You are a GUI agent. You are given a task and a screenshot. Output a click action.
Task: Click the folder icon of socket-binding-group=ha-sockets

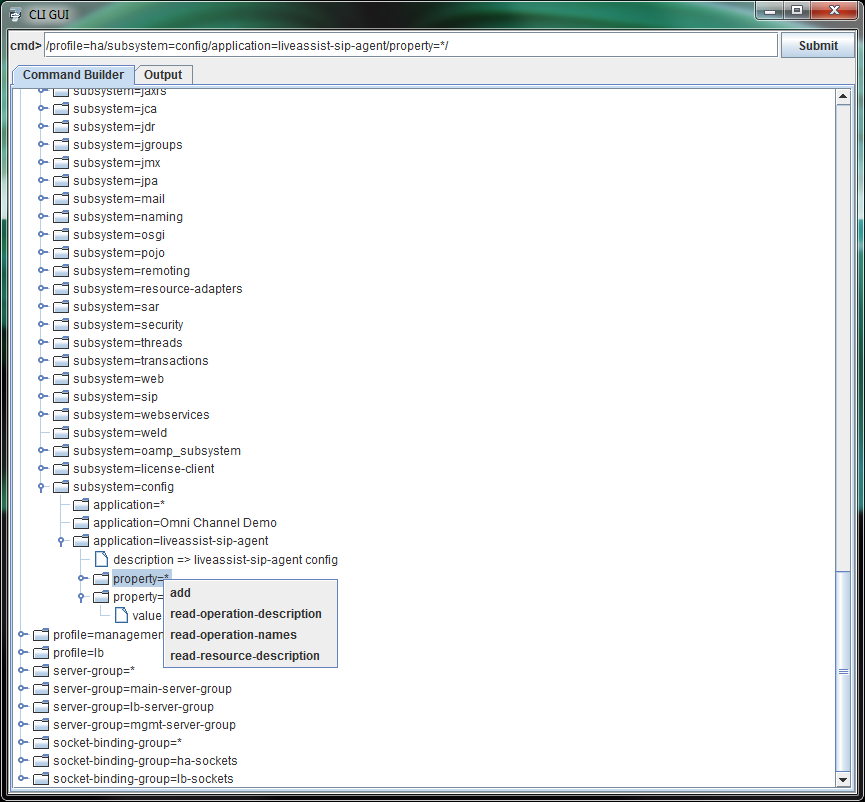(x=41, y=761)
